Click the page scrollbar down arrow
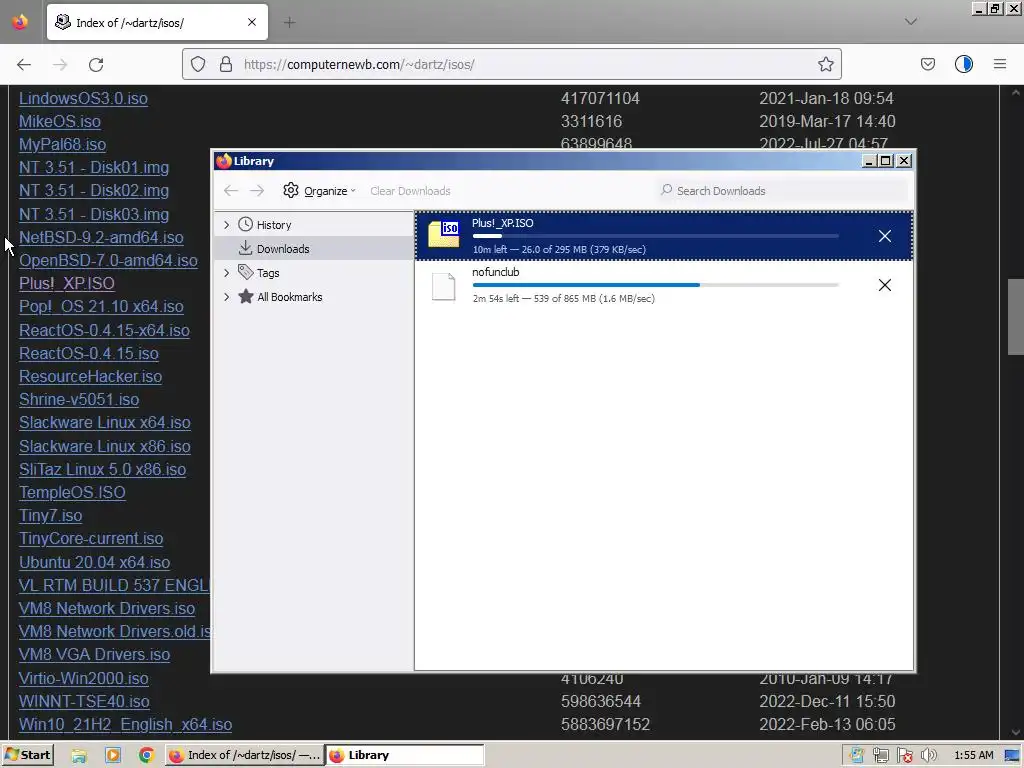This screenshot has height=768, width=1024. [1016, 732]
